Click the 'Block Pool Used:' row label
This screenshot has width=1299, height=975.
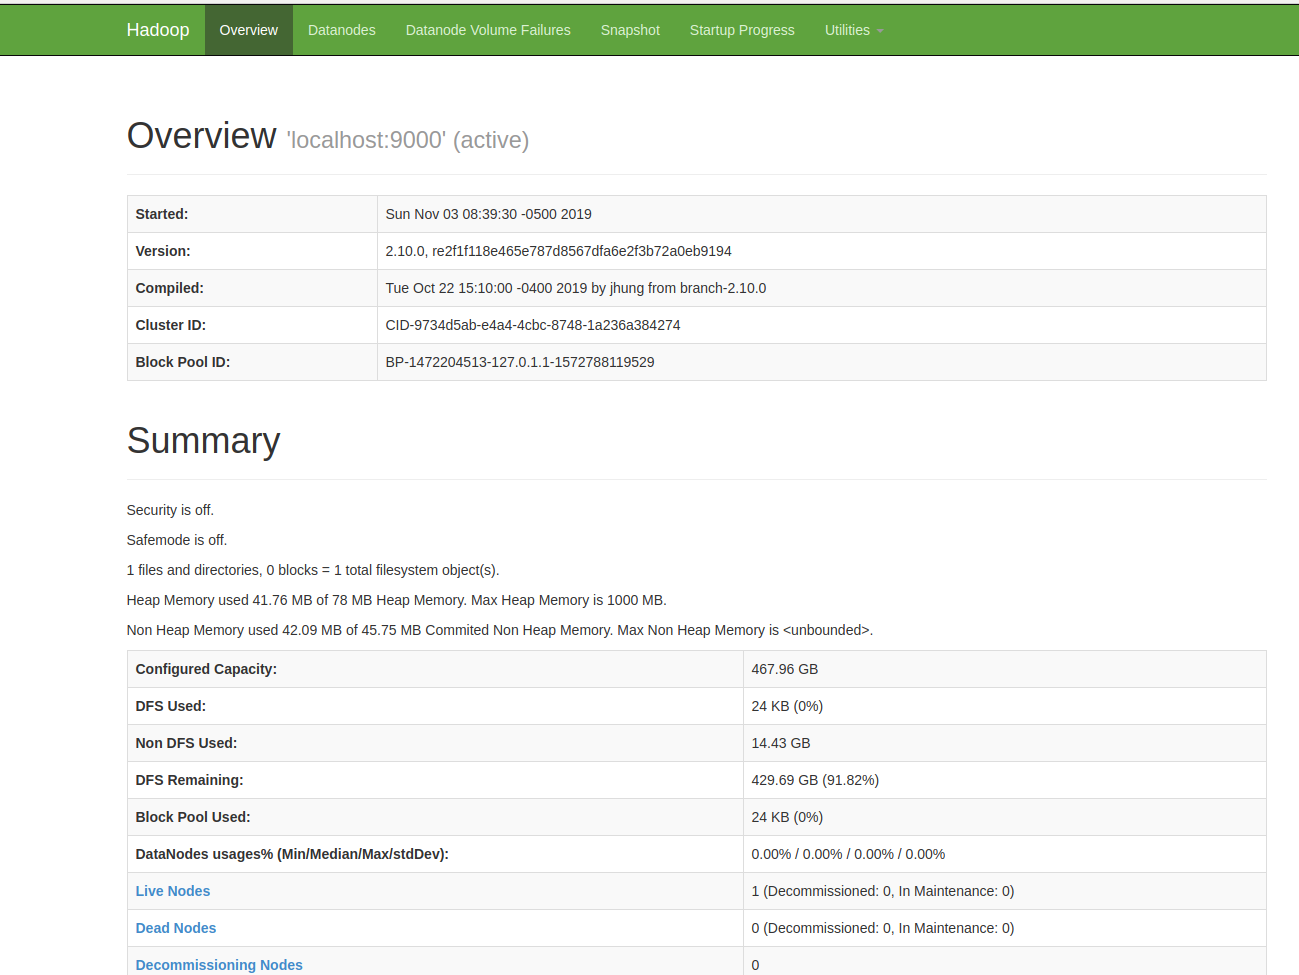193,817
